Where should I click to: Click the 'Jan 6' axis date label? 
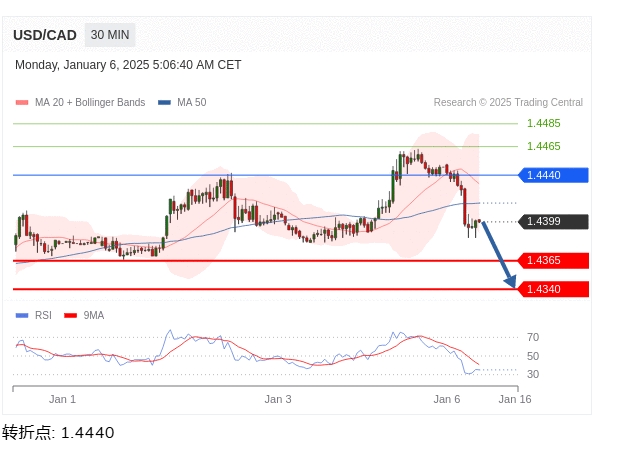coord(447,399)
